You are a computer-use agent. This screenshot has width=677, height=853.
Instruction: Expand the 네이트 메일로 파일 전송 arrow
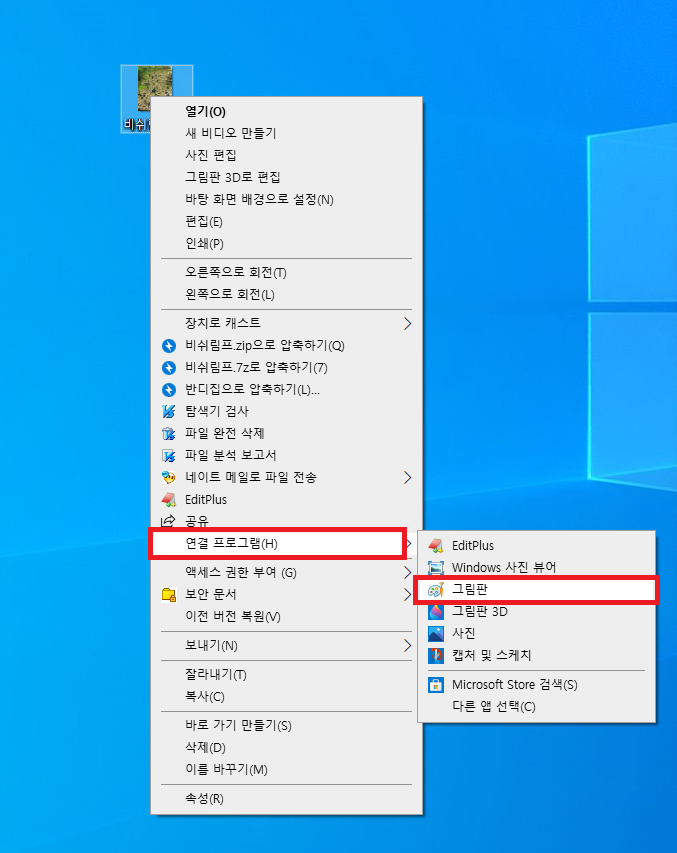pos(407,478)
